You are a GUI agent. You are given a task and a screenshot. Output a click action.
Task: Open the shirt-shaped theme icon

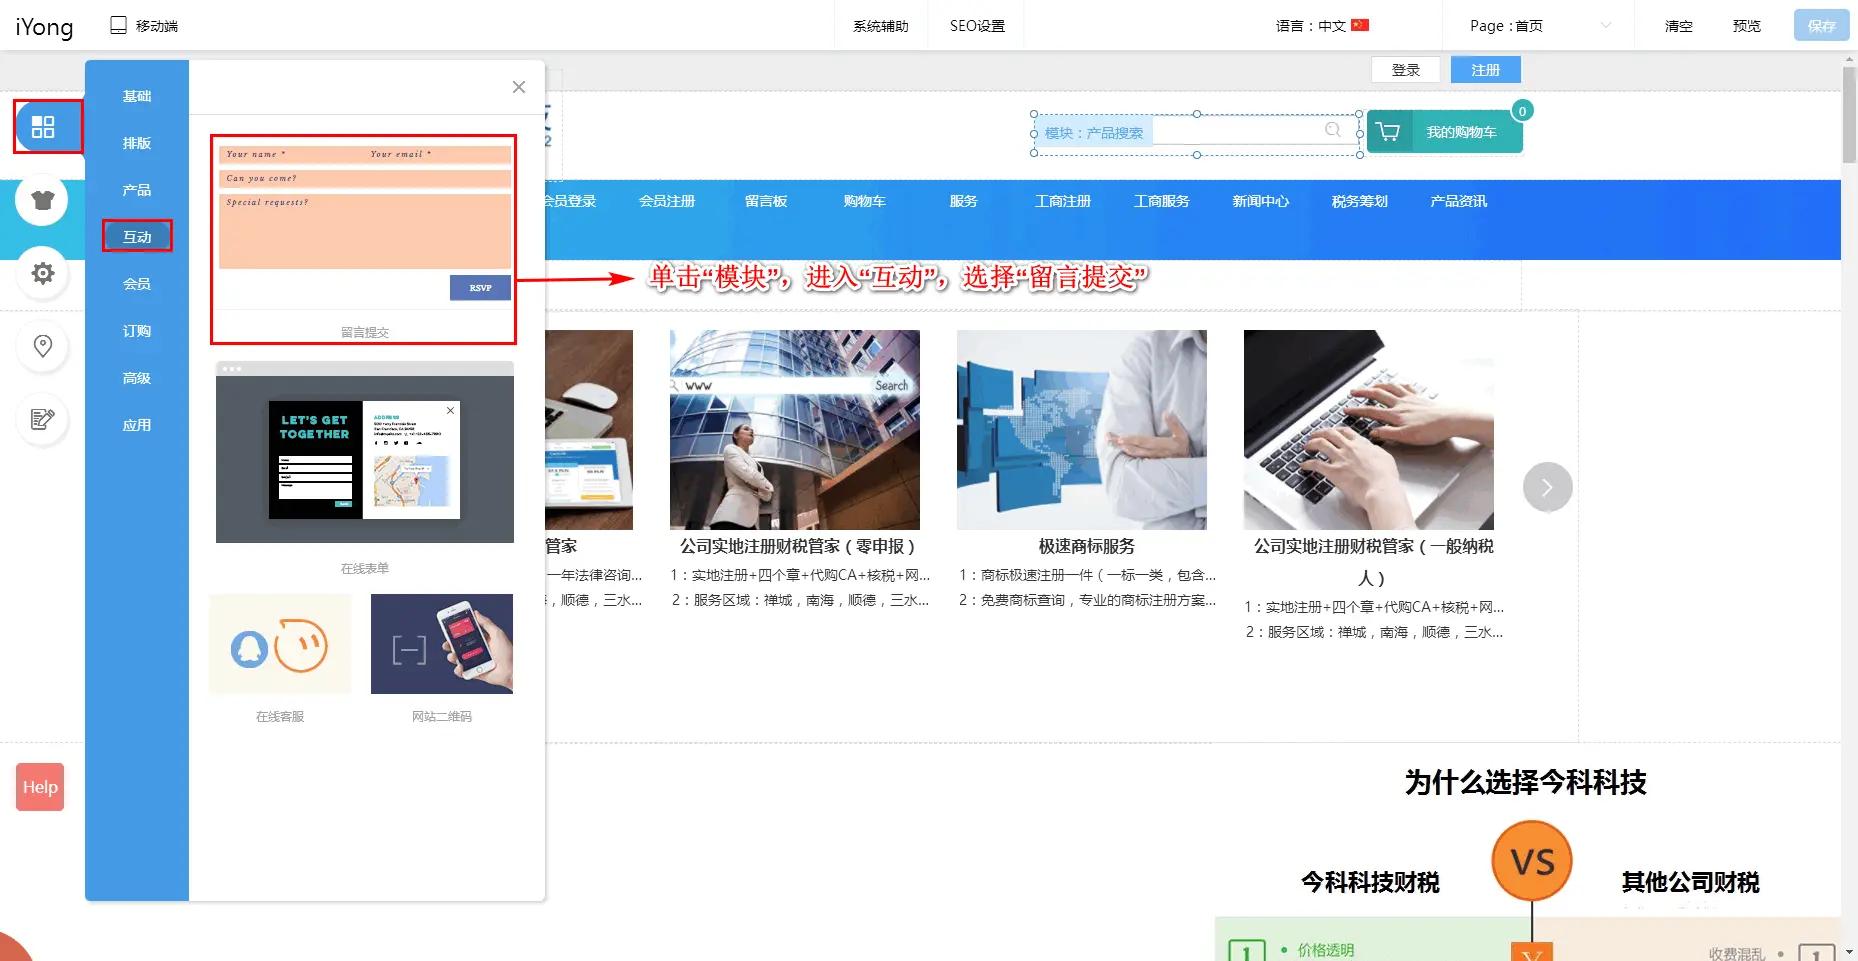(42, 200)
